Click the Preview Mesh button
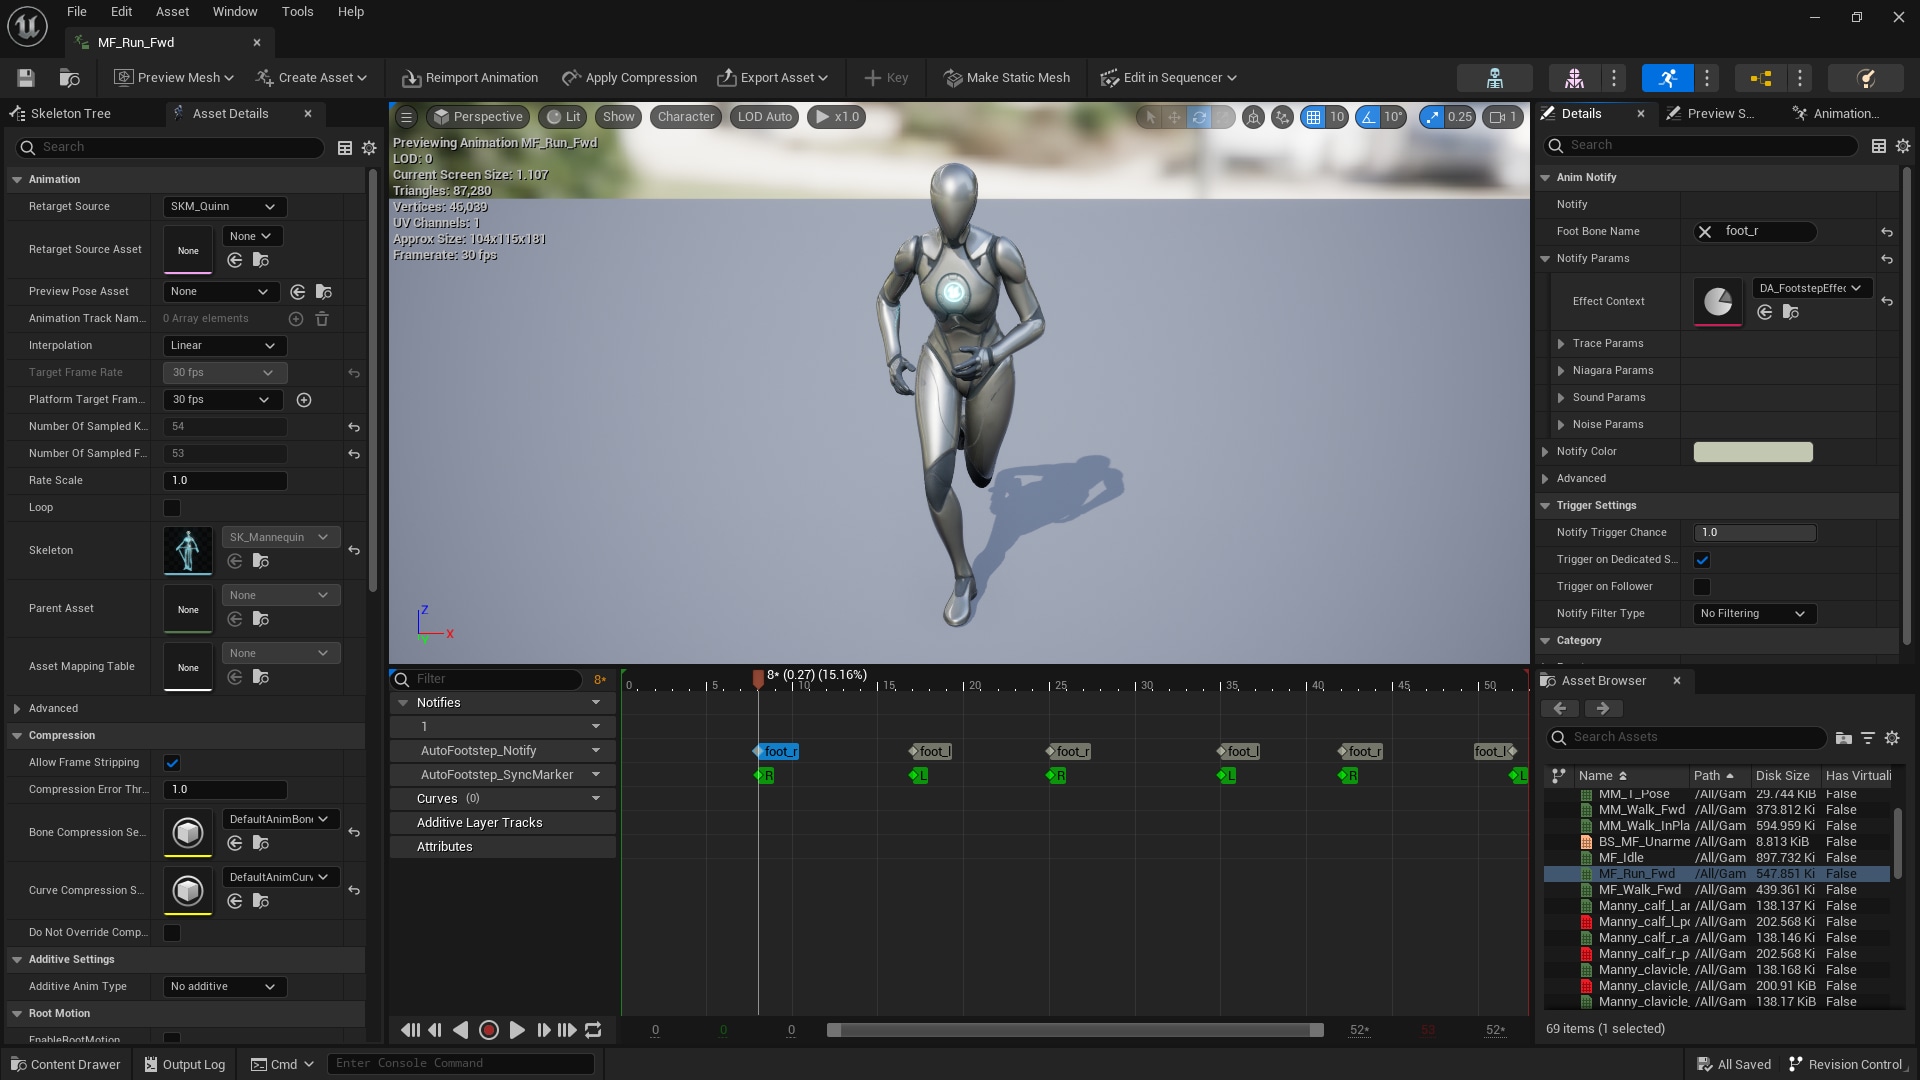This screenshot has width=1920, height=1080. tap(178, 76)
